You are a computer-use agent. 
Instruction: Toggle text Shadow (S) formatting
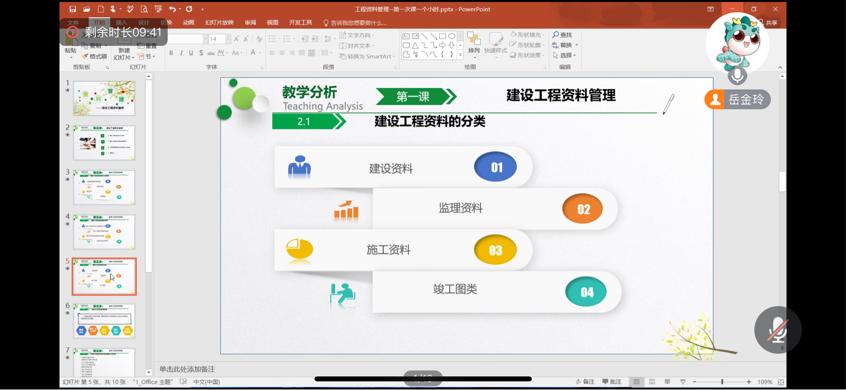201,53
